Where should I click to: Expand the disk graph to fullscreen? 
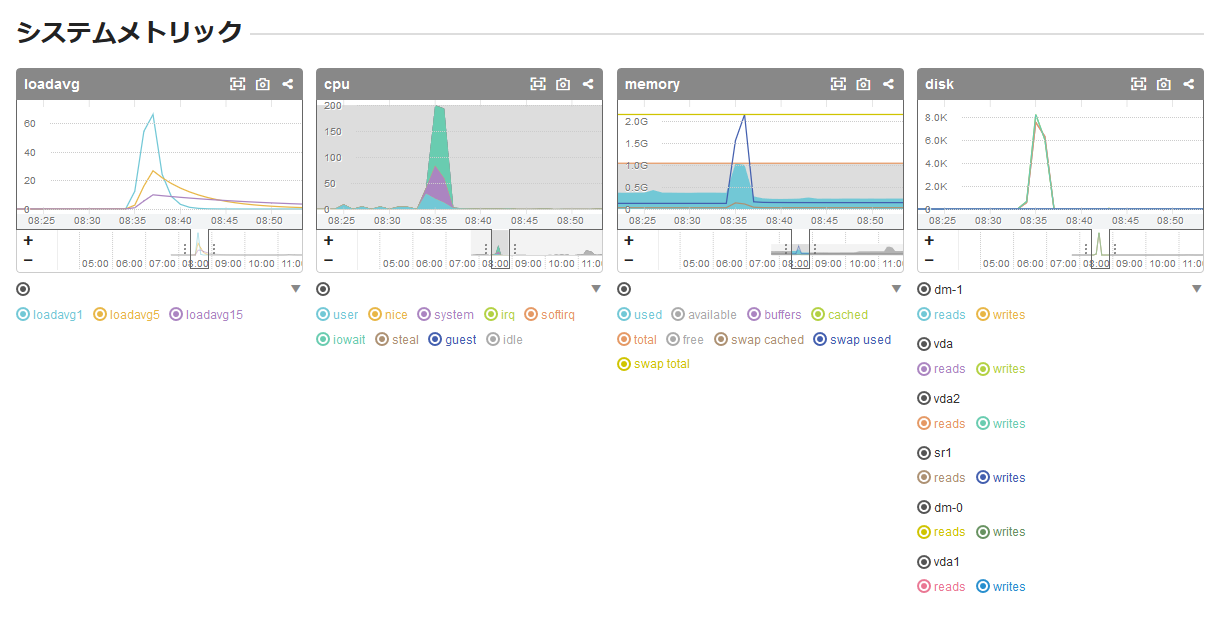1138,85
